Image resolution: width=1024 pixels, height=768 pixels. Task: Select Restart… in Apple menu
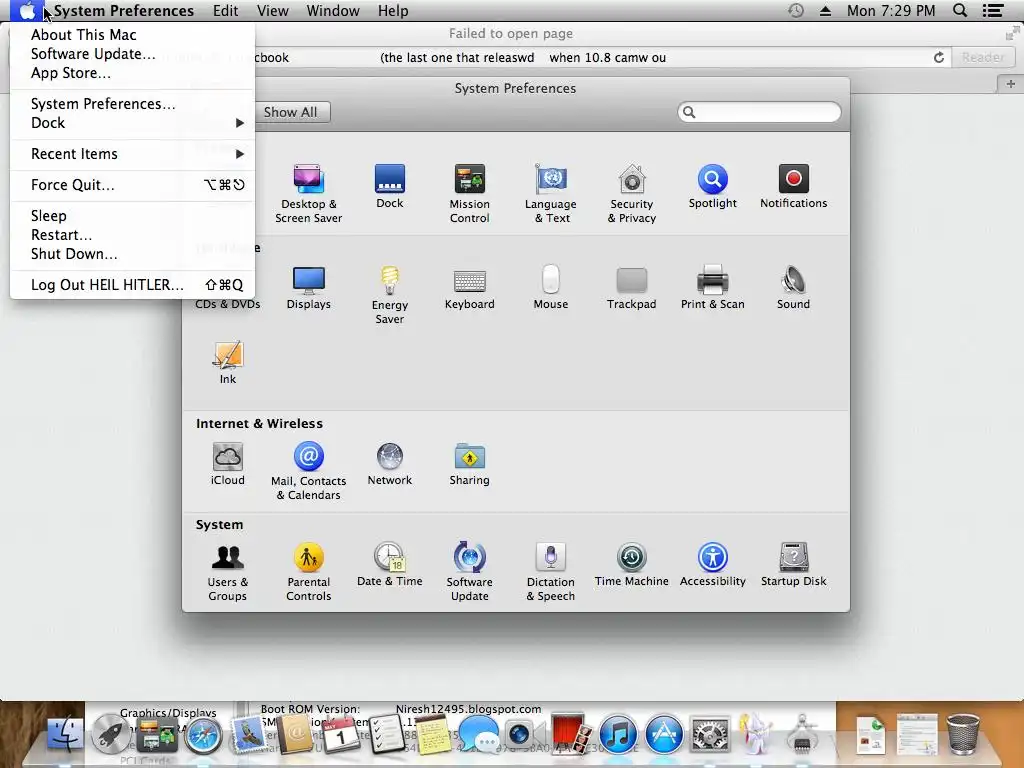(x=132, y=234)
